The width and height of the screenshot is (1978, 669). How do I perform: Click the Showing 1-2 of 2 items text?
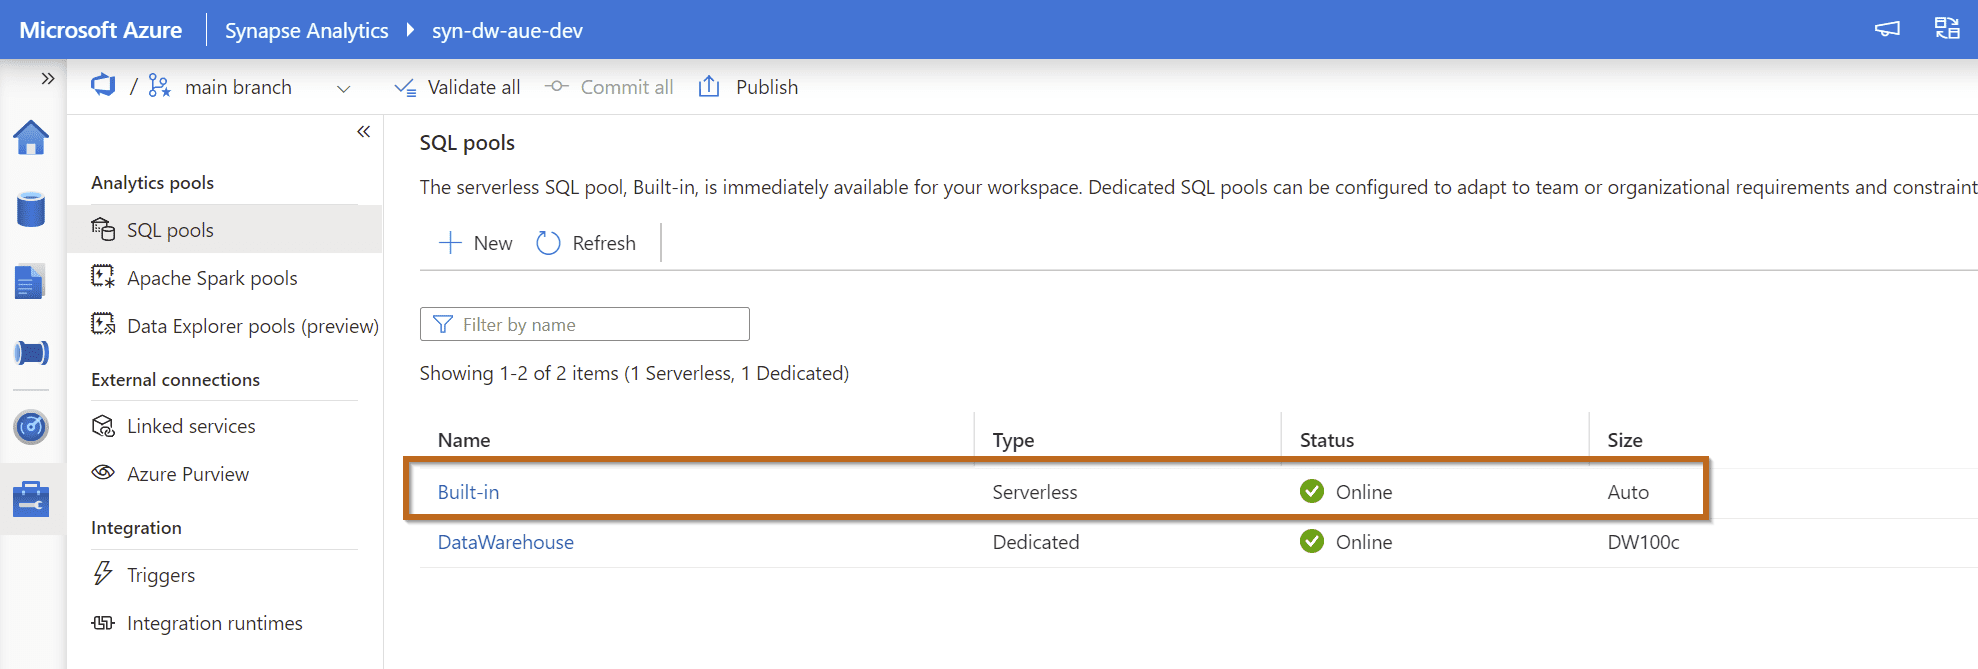(x=634, y=373)
